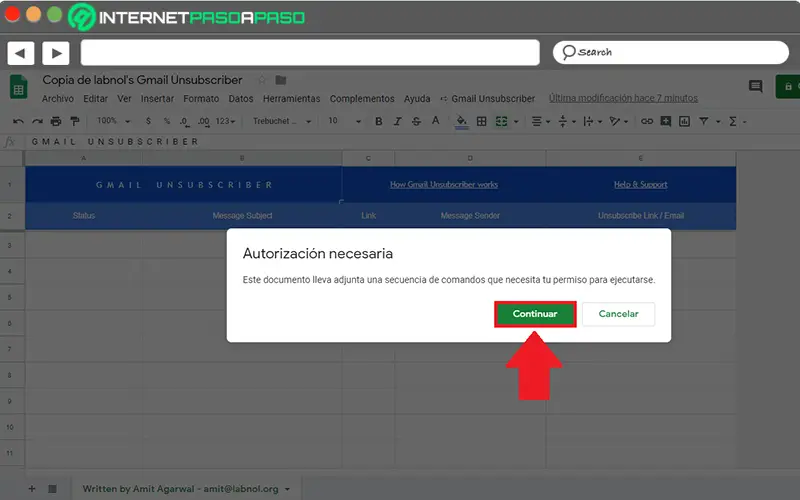Increase decimal places

[204, 121]
